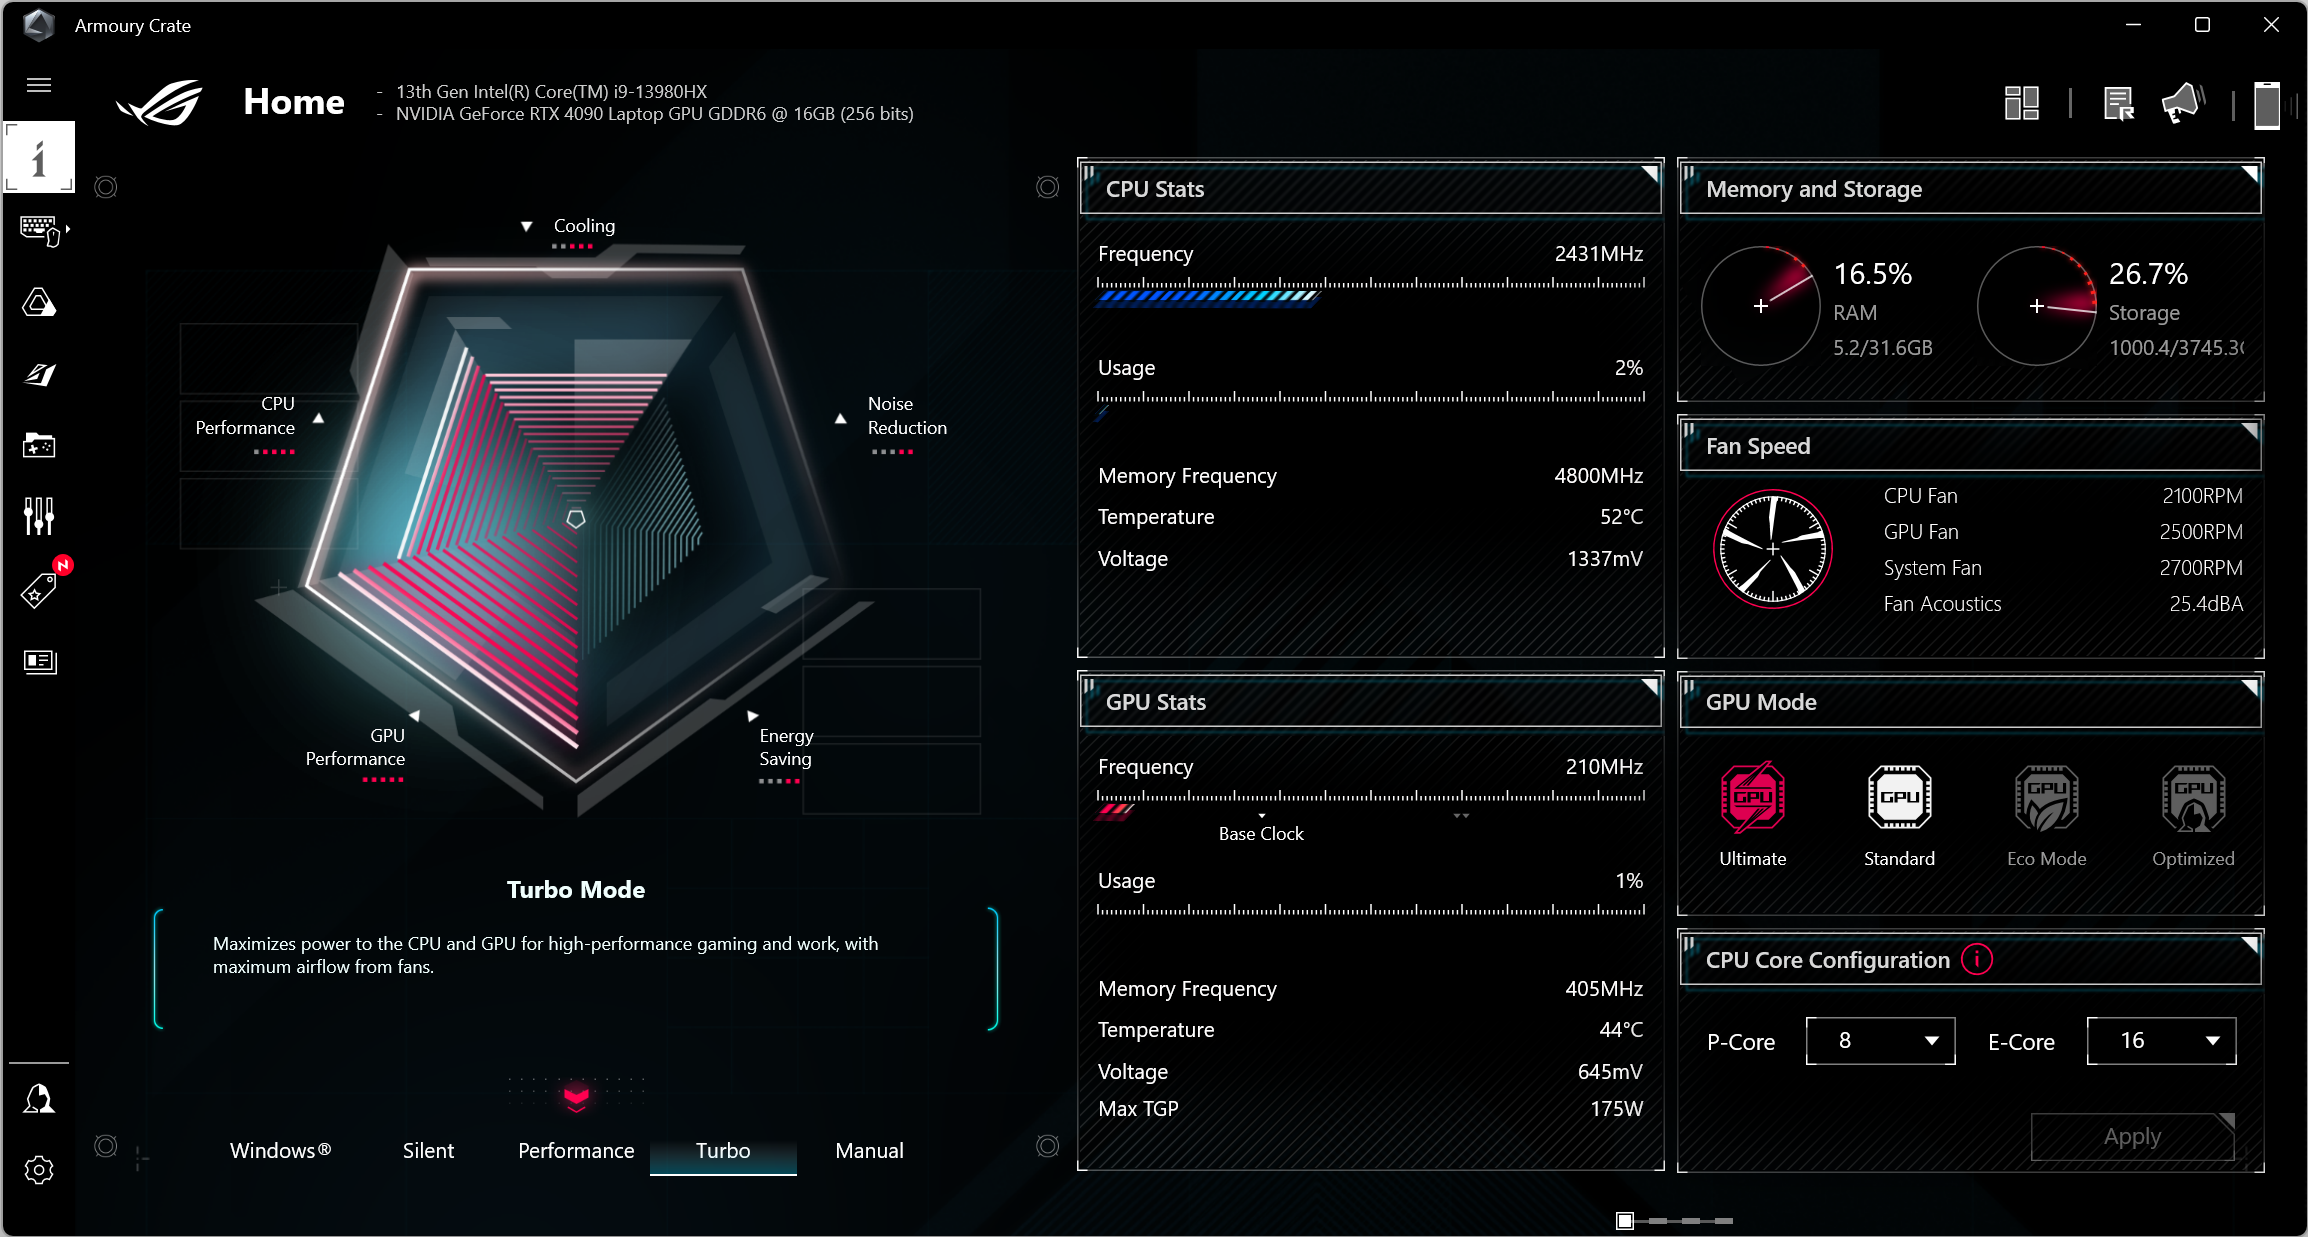This screenshot has height=1237, width=2308.
Task: Switch to Silent operating mode
Action: click(x=428, y=1150)
